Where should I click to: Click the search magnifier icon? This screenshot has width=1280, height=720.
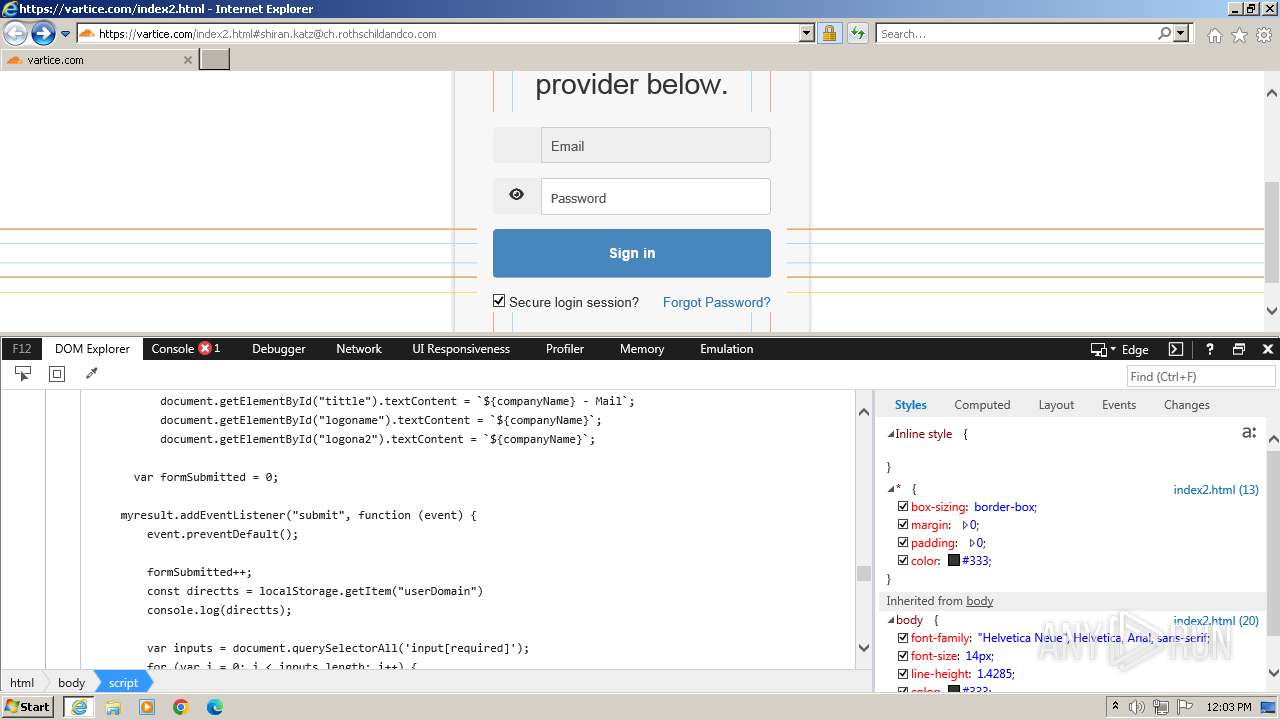pyautogui.click(x=1164, y=33)
